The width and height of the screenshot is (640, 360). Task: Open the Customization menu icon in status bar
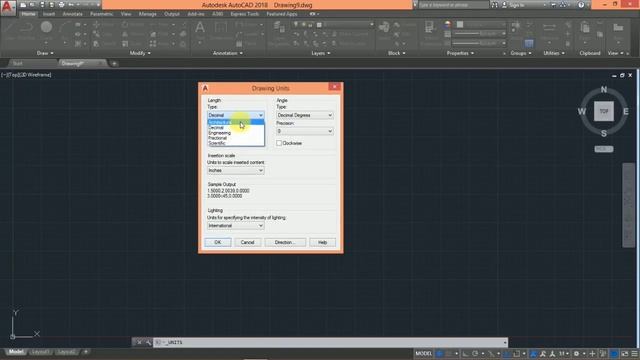pyautogui.click(x=635, y=353)
